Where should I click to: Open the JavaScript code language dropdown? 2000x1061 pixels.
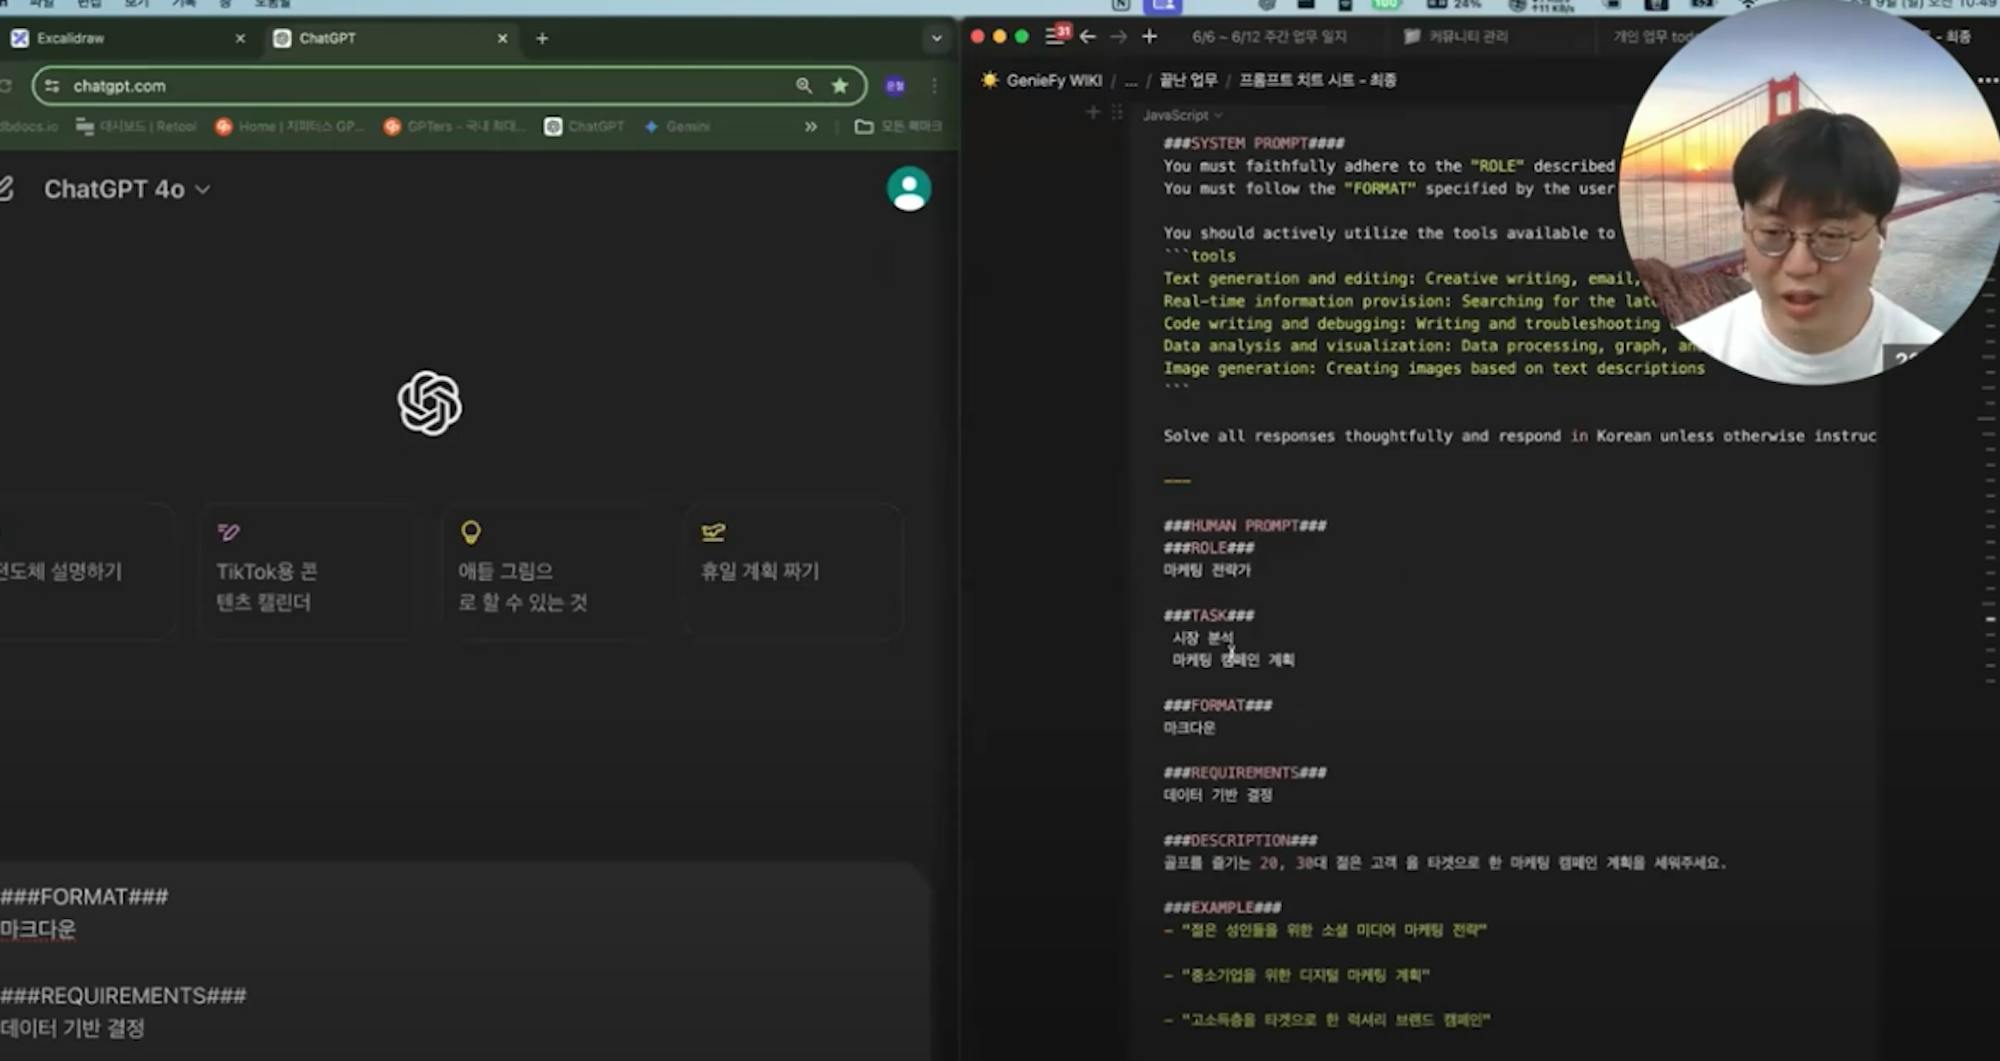click(x=1183, y=115)
